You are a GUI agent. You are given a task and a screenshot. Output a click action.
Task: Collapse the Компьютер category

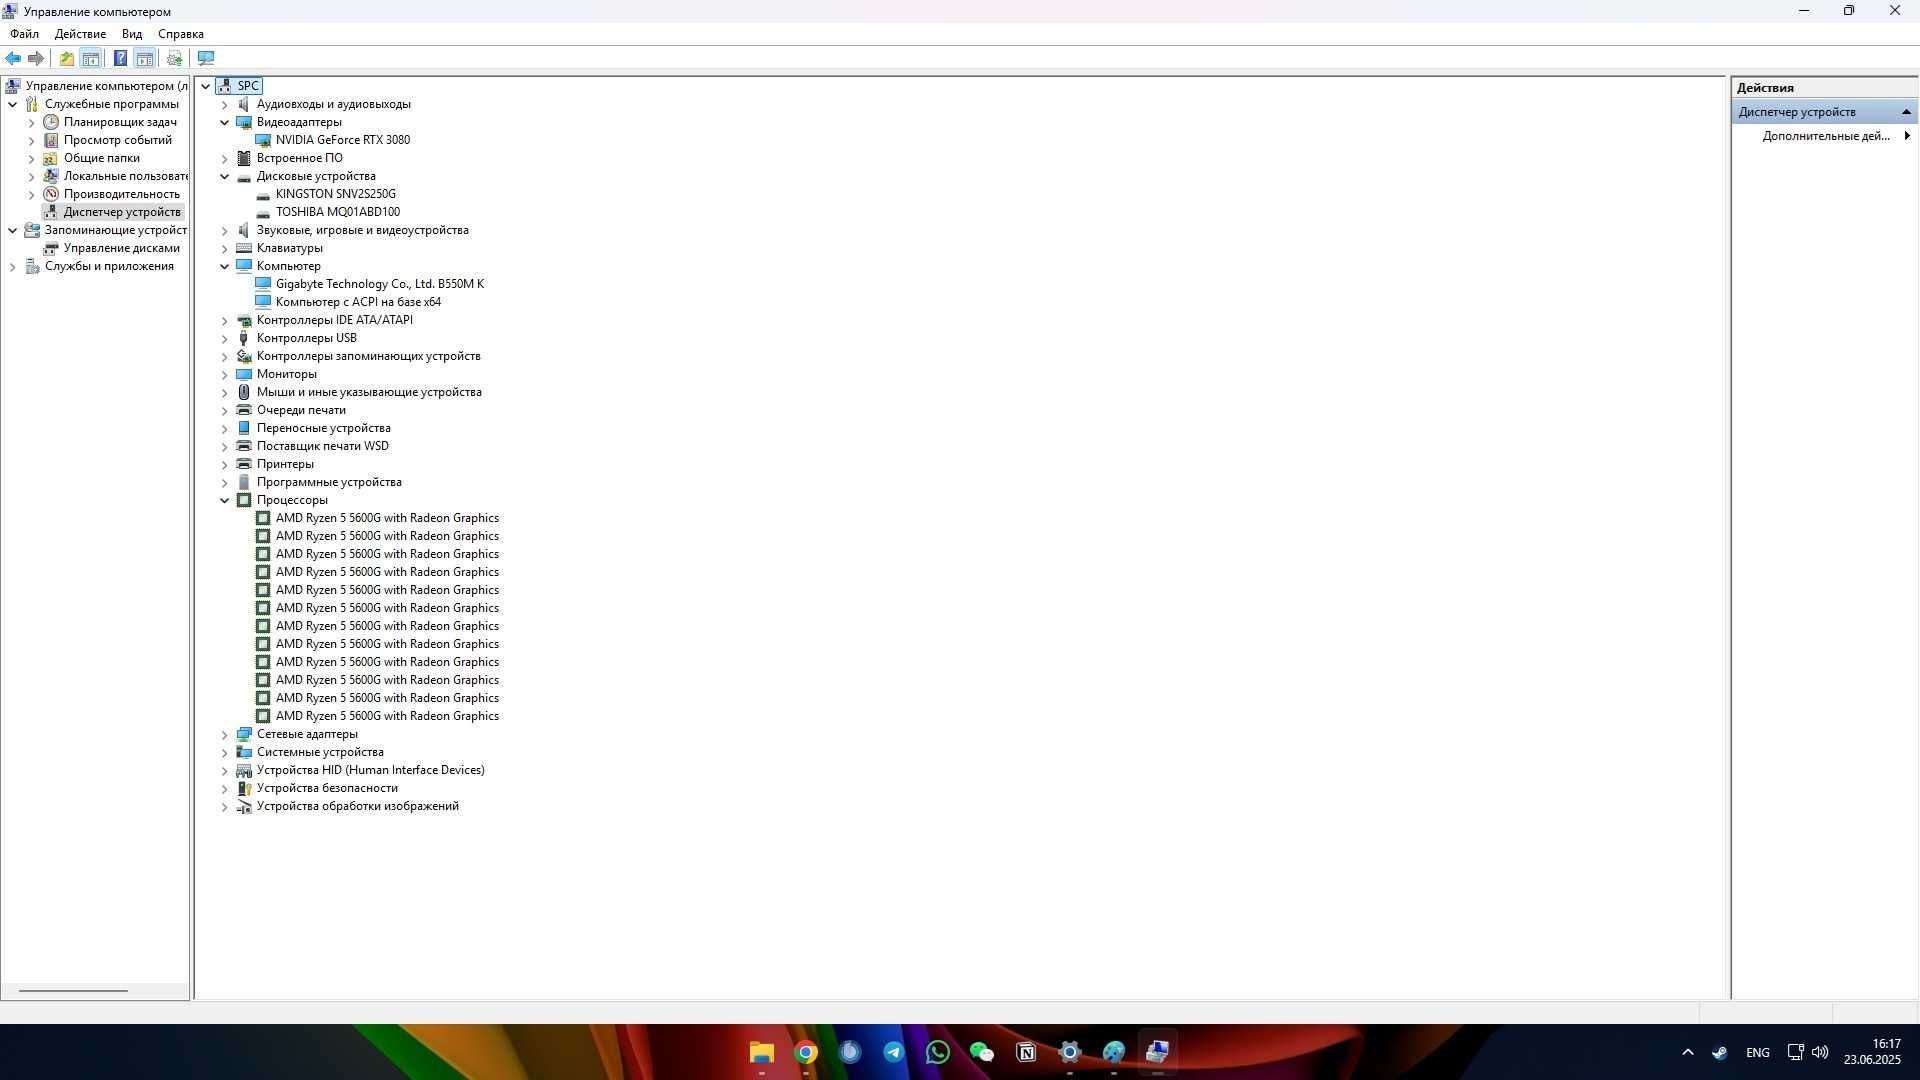tap(225, 266)
